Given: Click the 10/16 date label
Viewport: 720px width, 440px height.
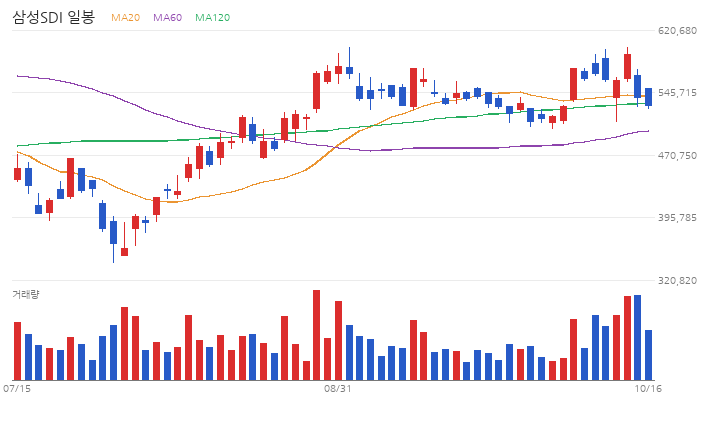Looking at the screenshot, I should coord(648,389).
